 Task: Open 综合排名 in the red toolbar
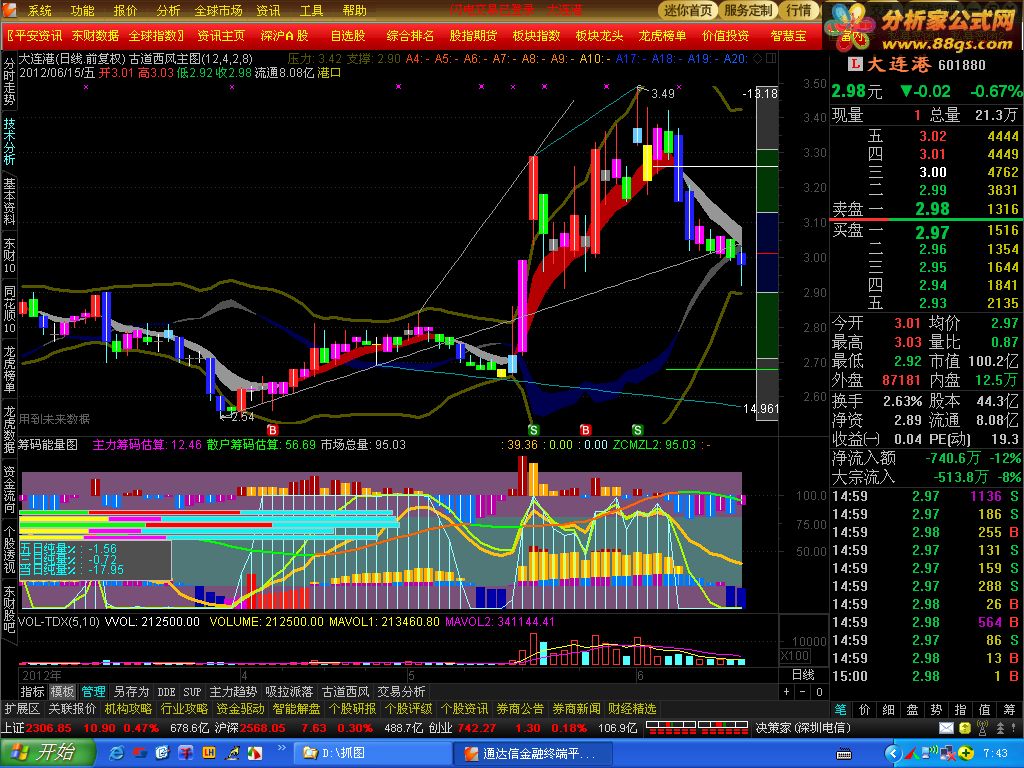[410, 35]
